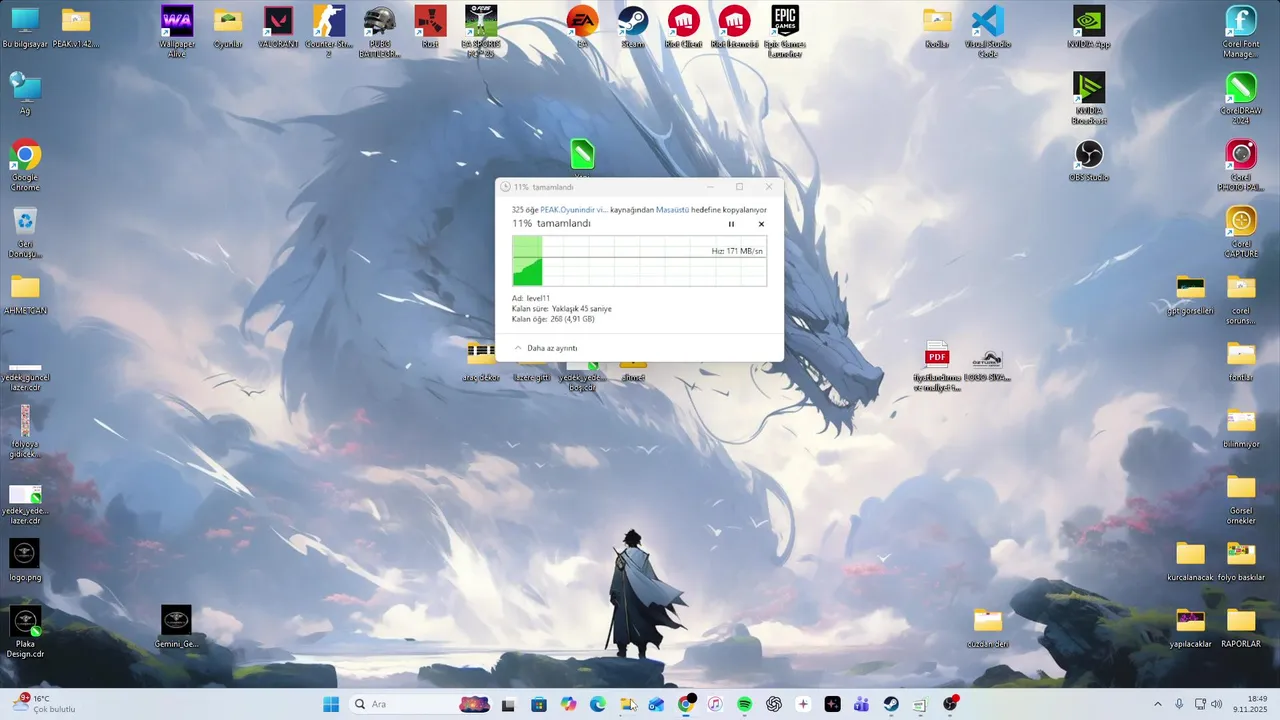Select the Corel Font Manager shortcut
Viewport: 1280px width, 720px height.
(1241, 32)
